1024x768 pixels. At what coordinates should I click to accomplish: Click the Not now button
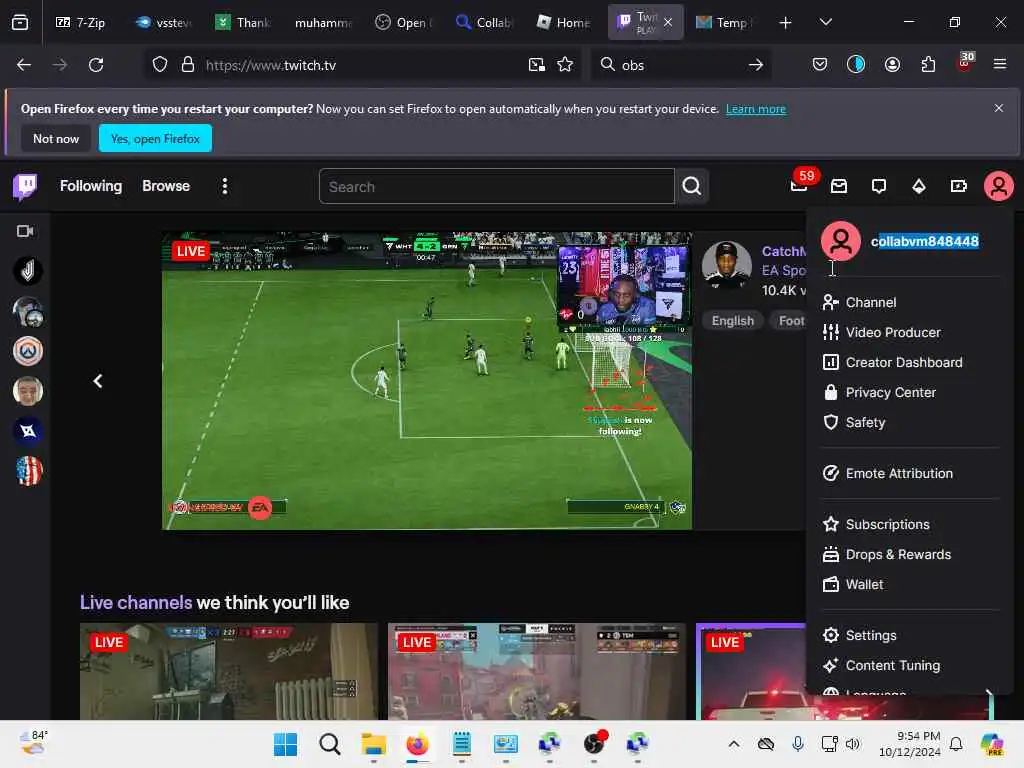coord(56,138)
